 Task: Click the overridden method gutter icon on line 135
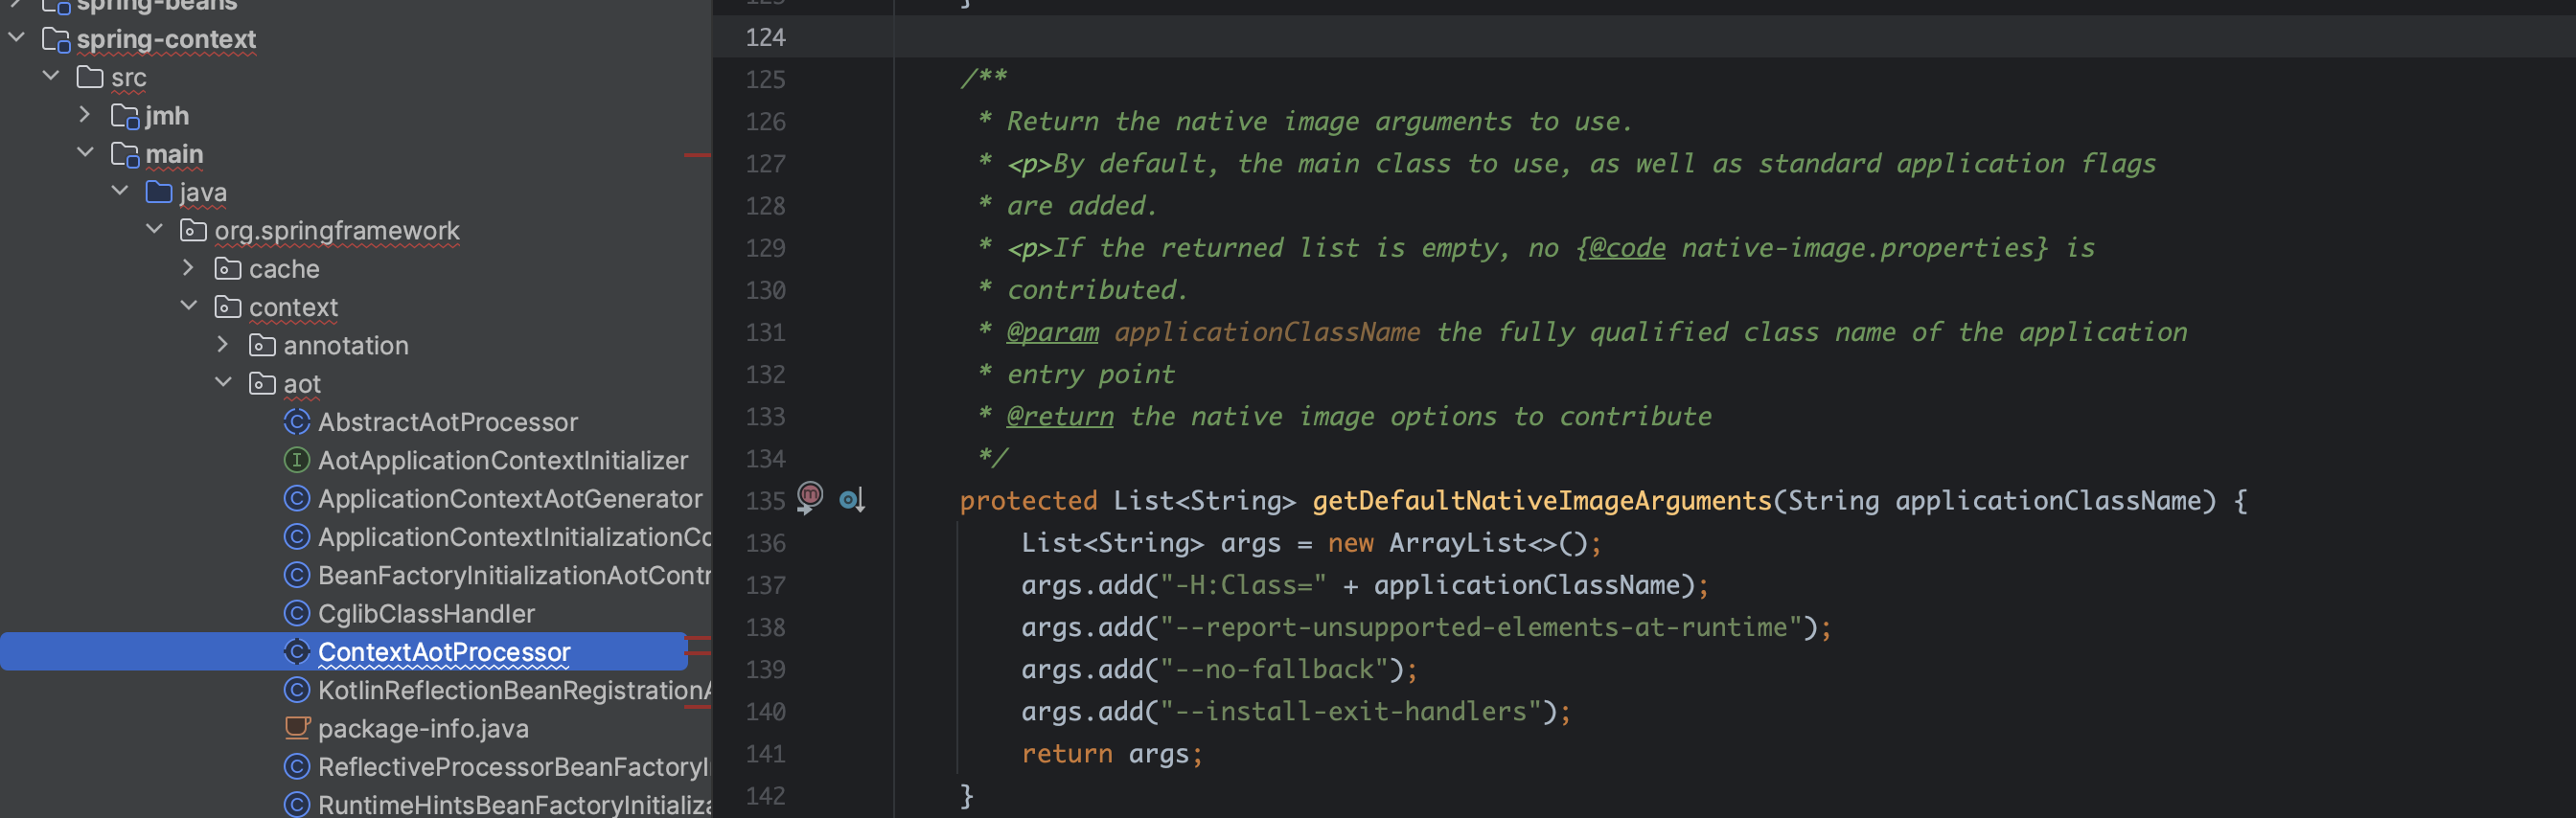pos(852,500)
